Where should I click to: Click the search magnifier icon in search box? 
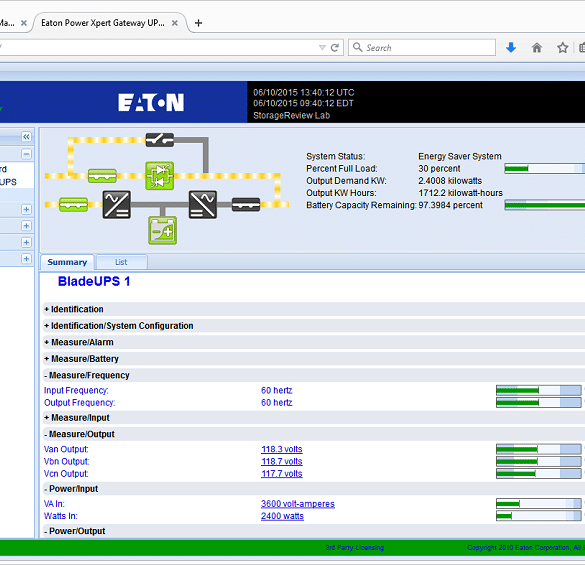357,47
